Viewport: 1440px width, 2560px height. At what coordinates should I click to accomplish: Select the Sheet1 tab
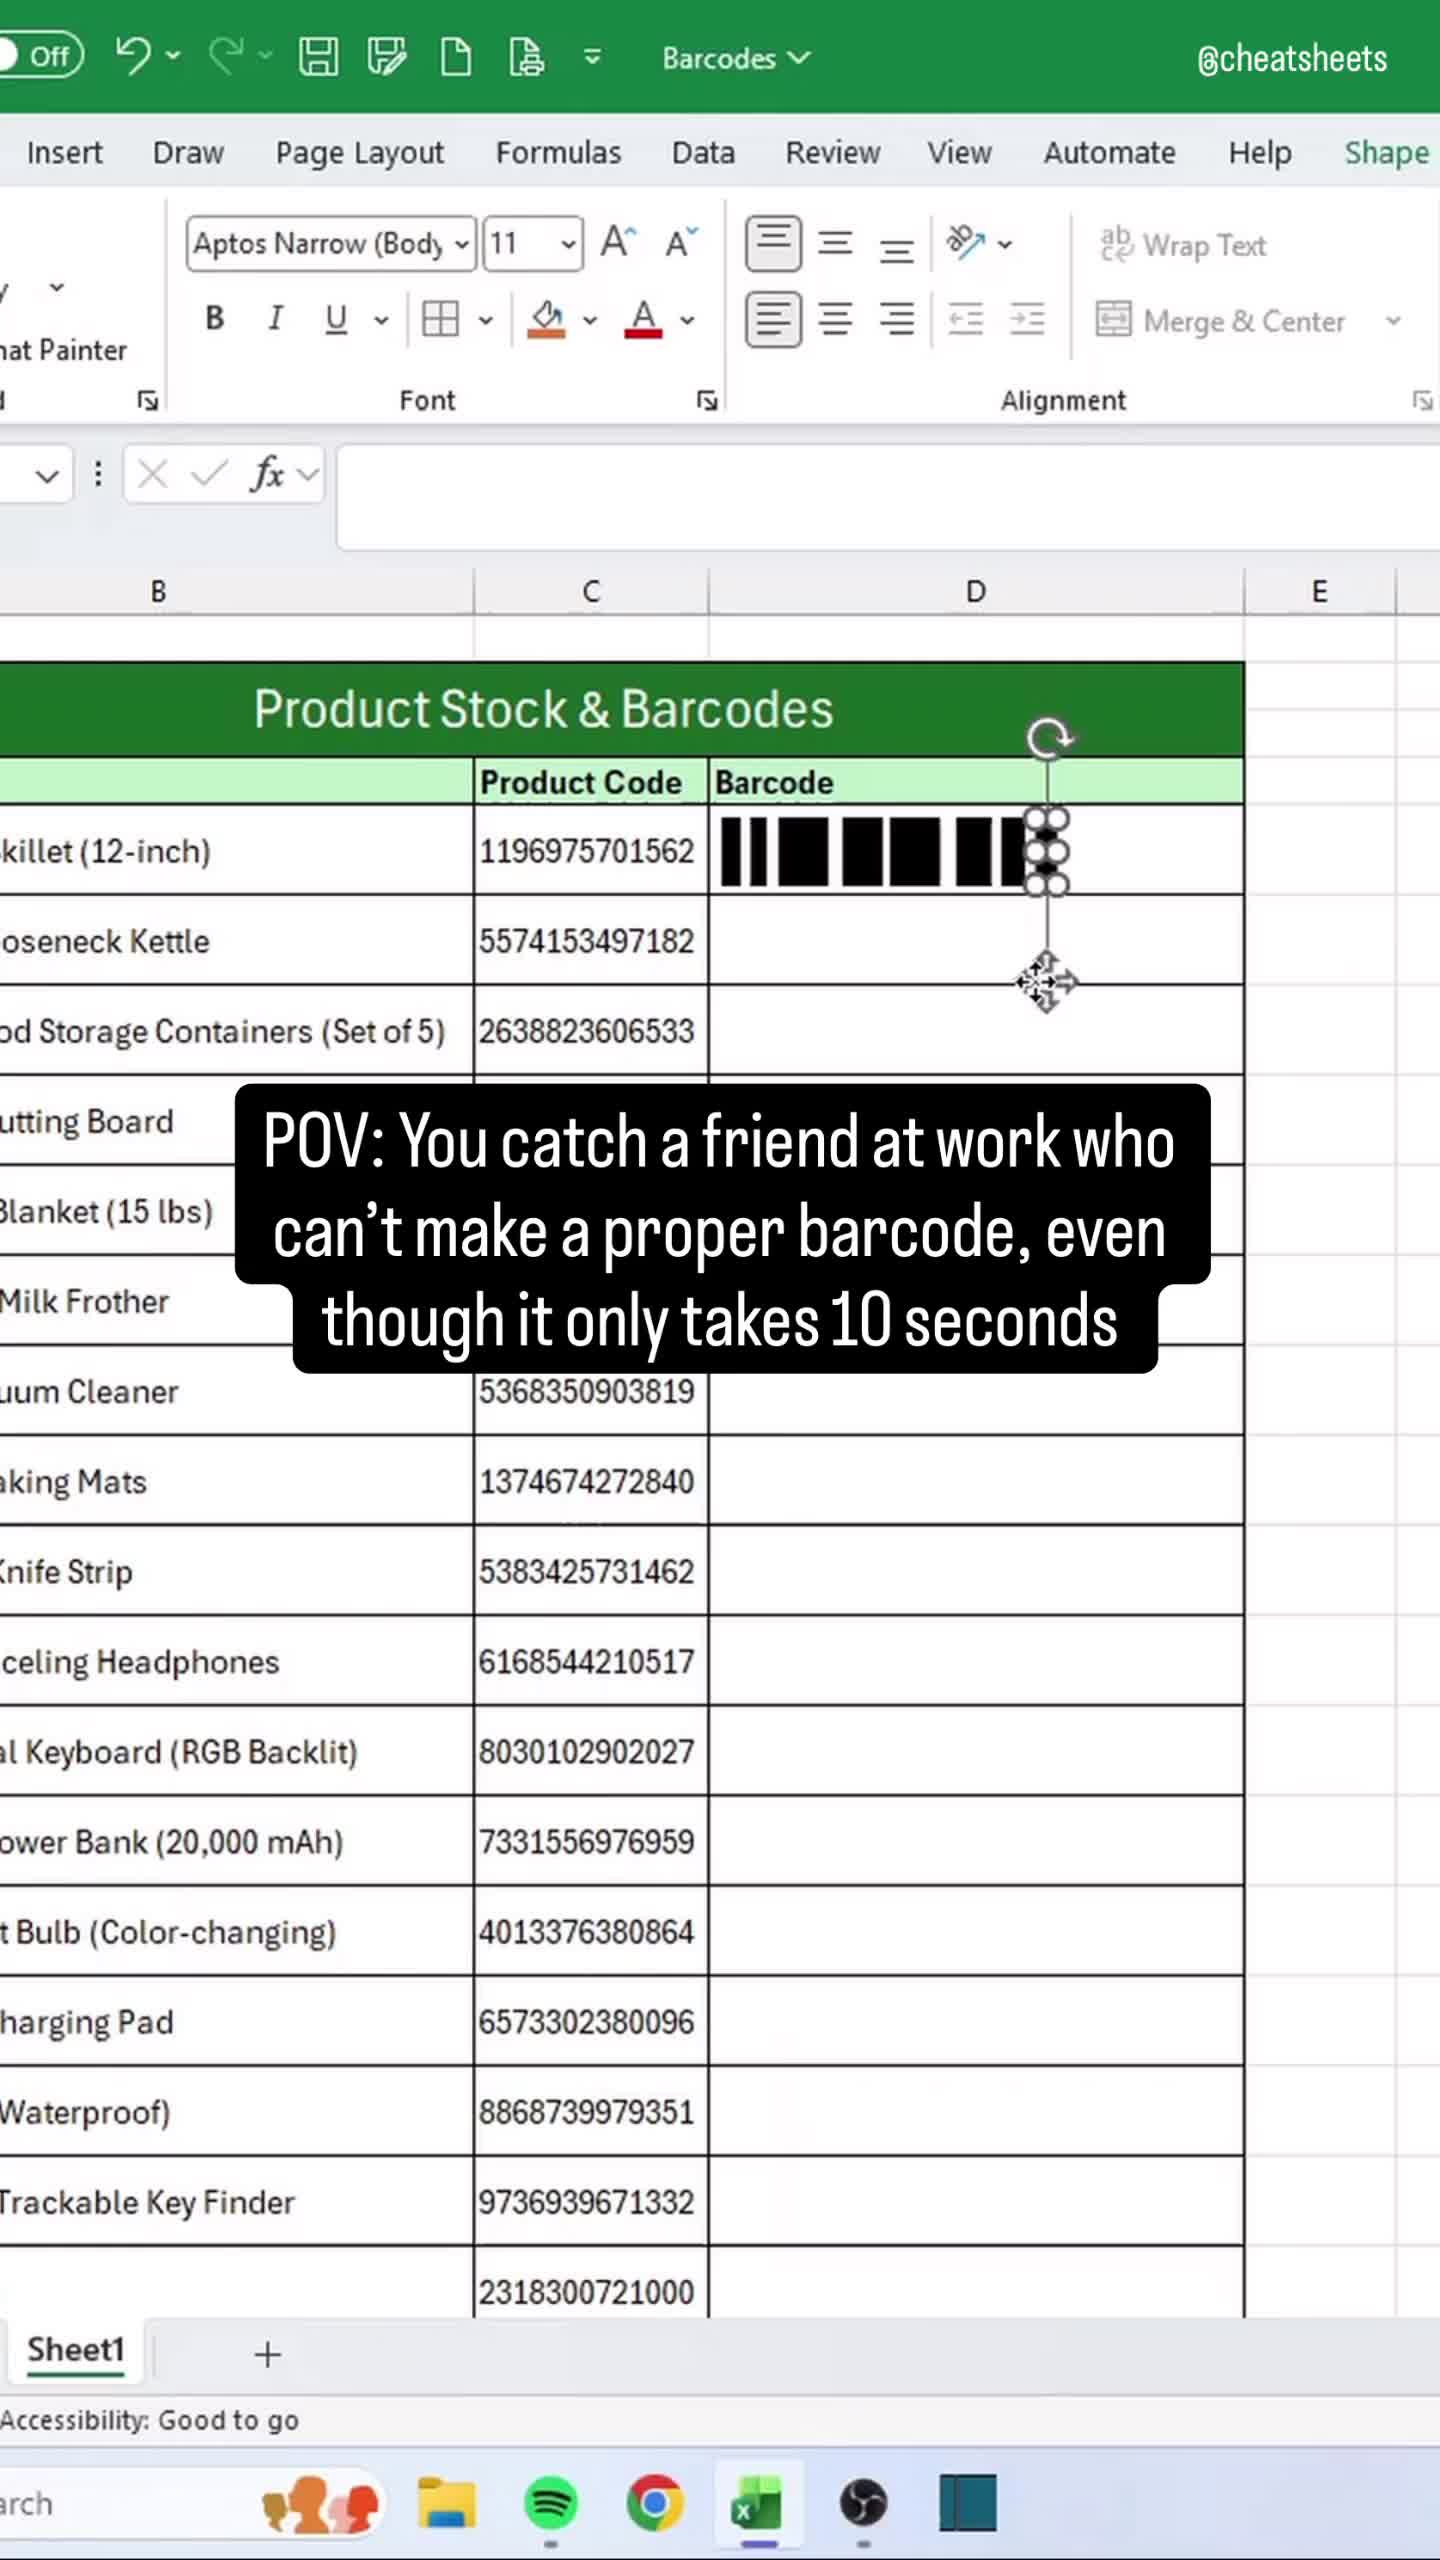click(x=75, y=2349)
